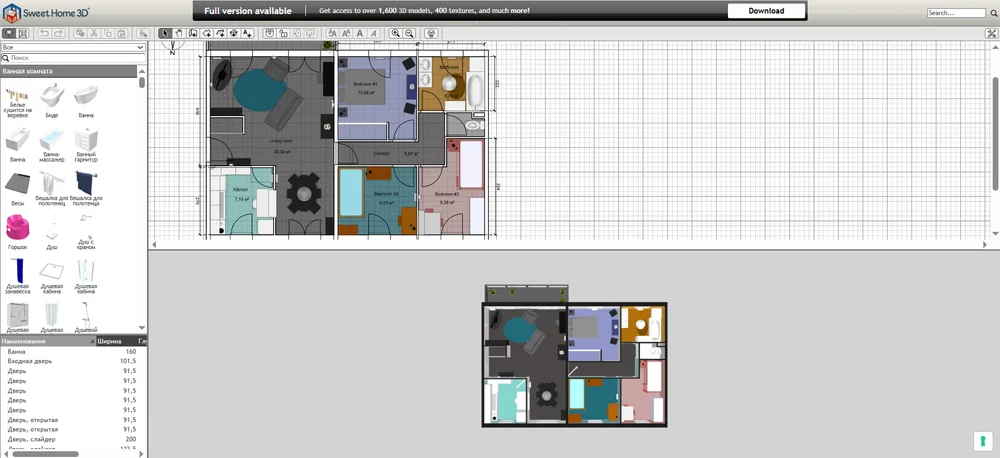The image size is (1000, 458).
Task: Click the Sweet Home 3D logo link
Action: click(46, 12)
